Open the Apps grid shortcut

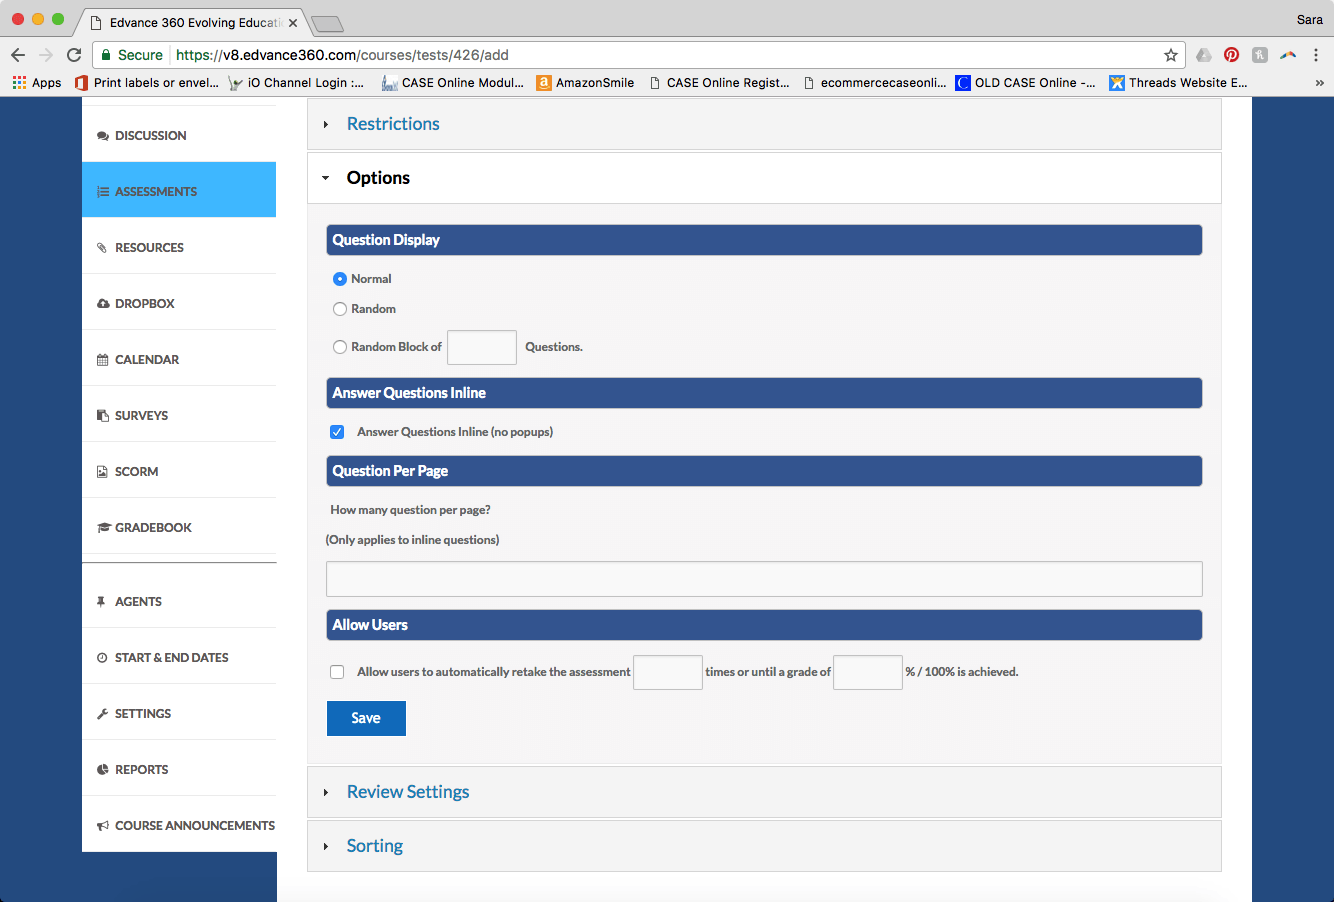click(x=36, y=83)
